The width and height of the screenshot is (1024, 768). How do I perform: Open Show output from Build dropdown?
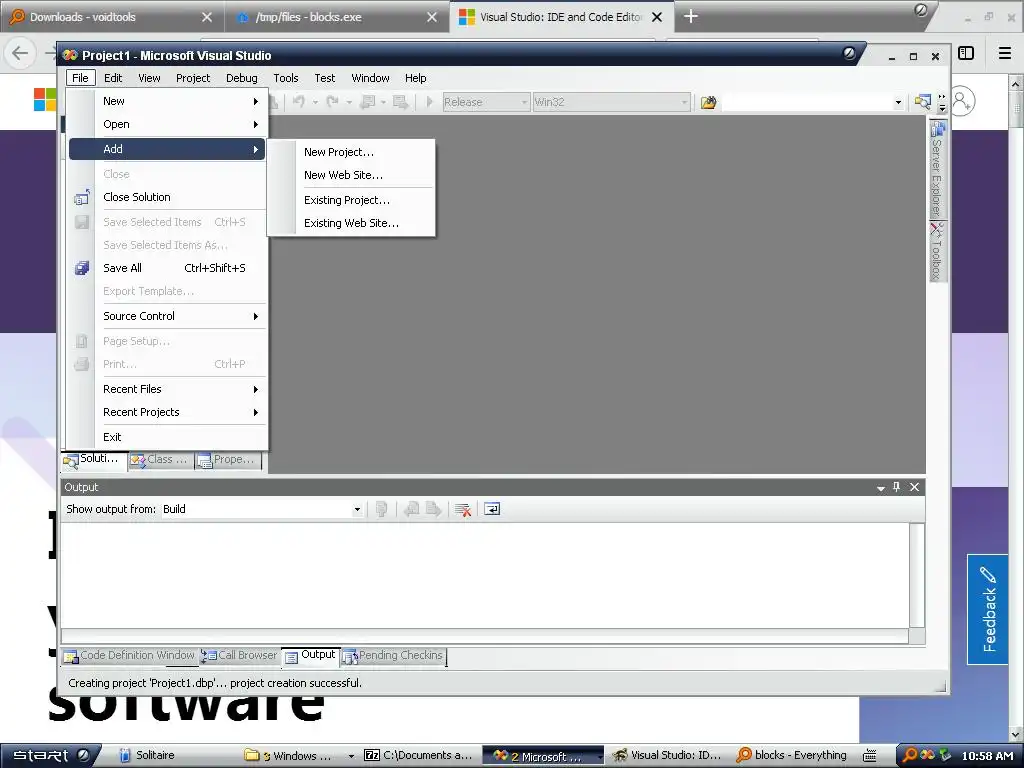pyautogui.click(x=357, y=509)
